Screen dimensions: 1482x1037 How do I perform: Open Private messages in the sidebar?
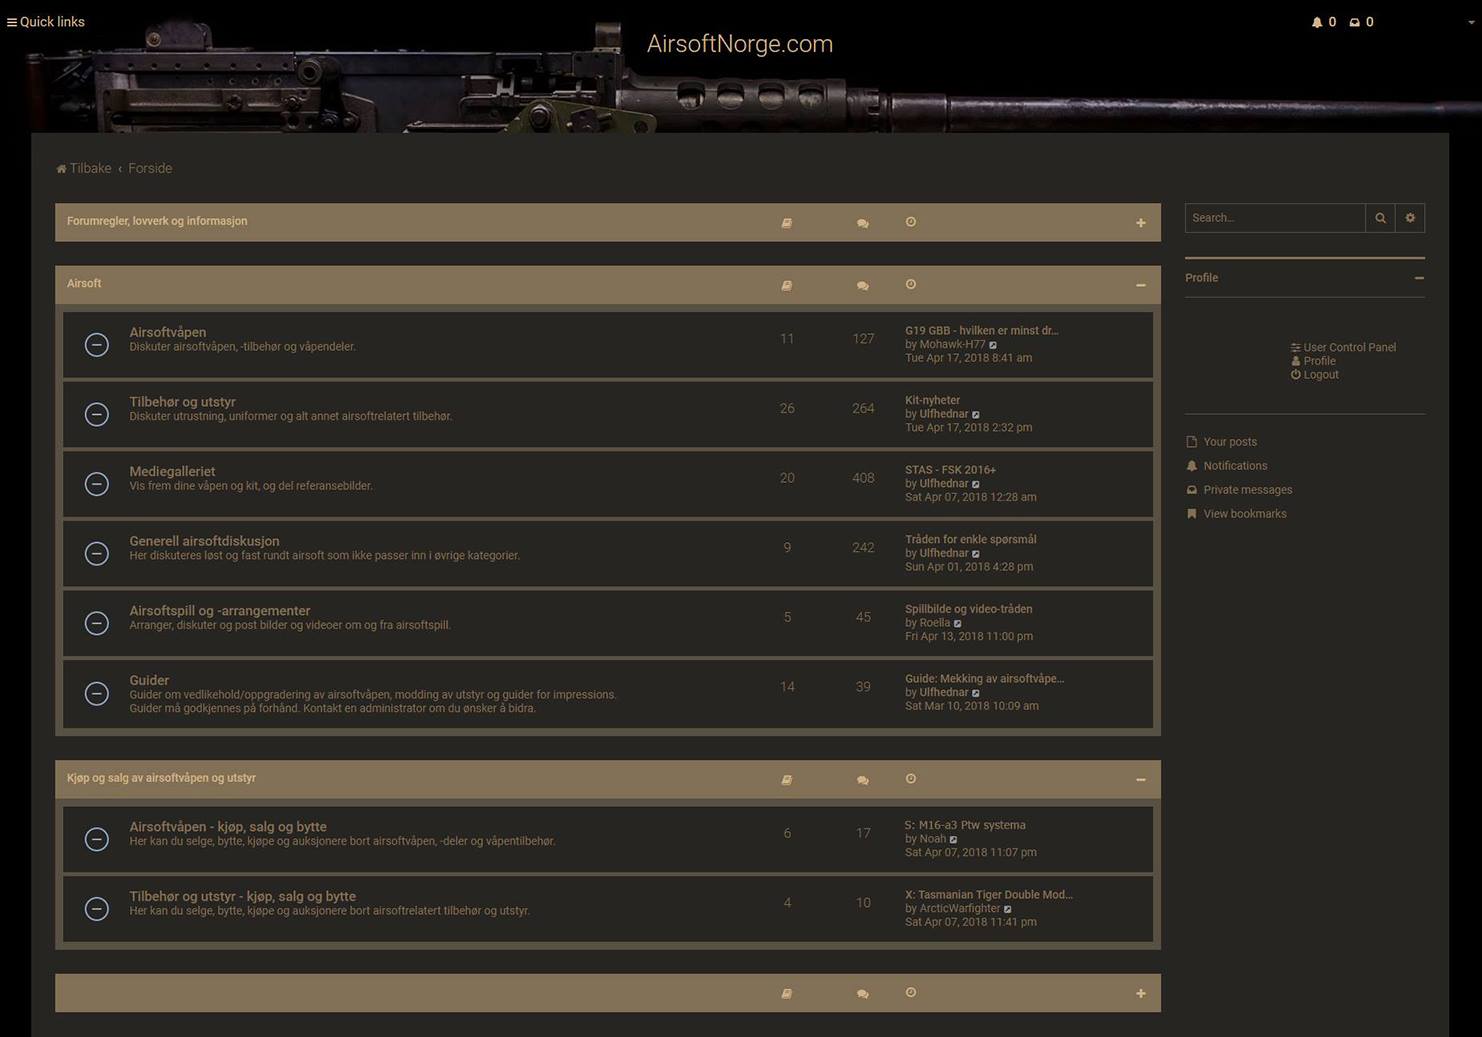tap(1239, 490)
